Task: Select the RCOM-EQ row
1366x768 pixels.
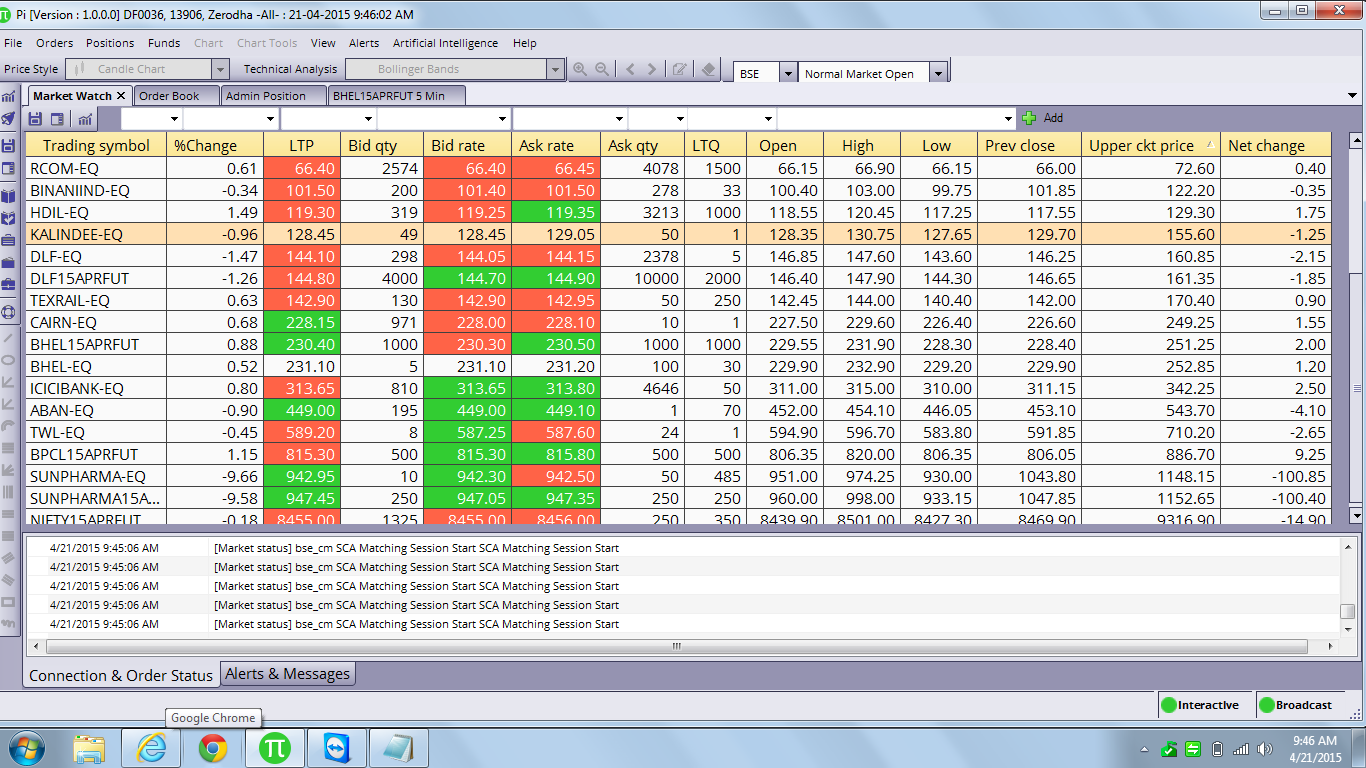Action: click(x=679, y=168)
